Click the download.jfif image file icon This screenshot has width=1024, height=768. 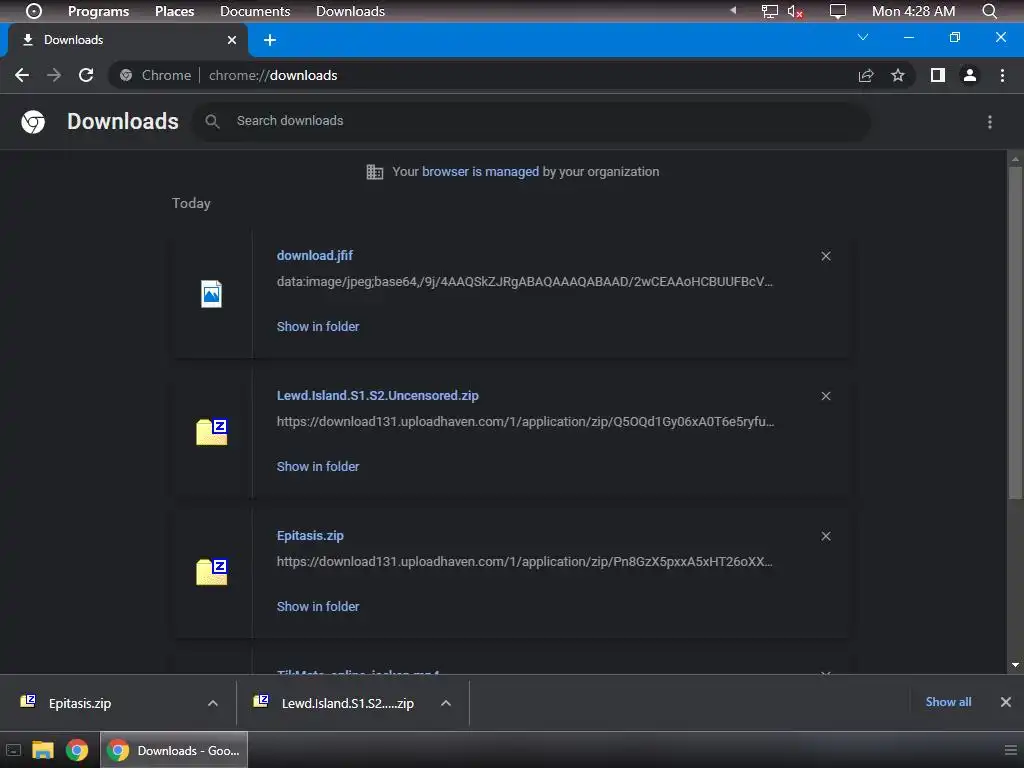point(211,294)
